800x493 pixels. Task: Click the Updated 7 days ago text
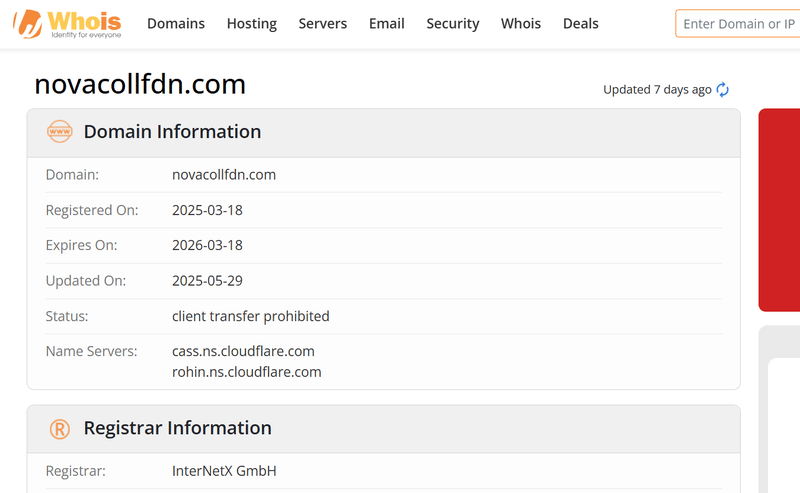tap(657, 90)
